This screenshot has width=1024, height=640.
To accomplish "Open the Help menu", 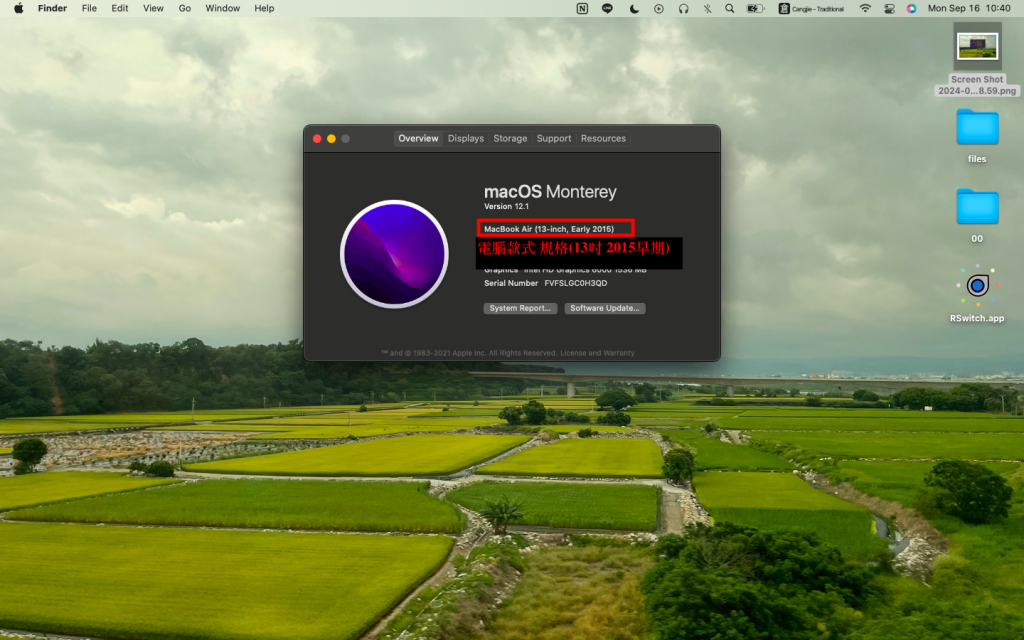I will pyautogui.click(x=264, y=8).
